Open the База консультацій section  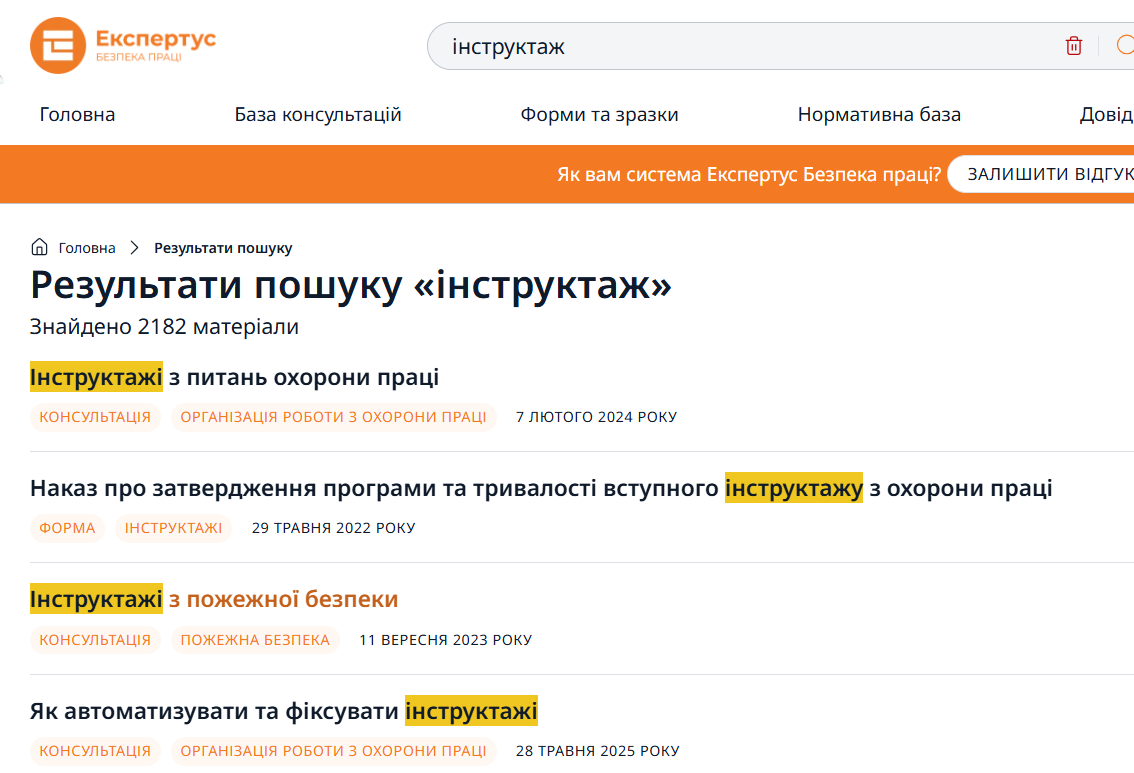coord(318,115)
